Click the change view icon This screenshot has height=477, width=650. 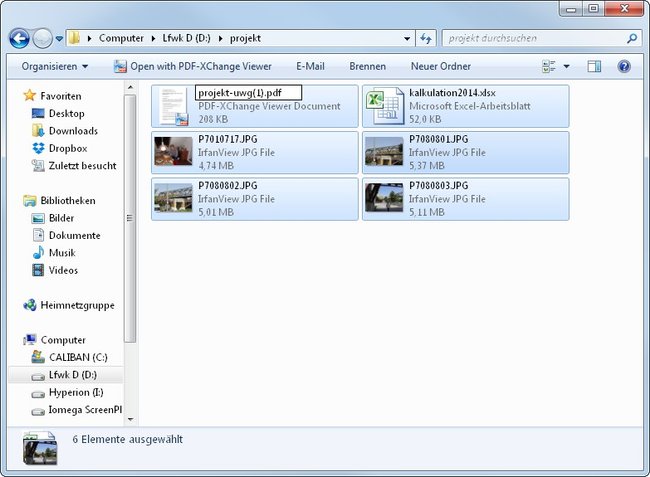click(x=549, y=66)
